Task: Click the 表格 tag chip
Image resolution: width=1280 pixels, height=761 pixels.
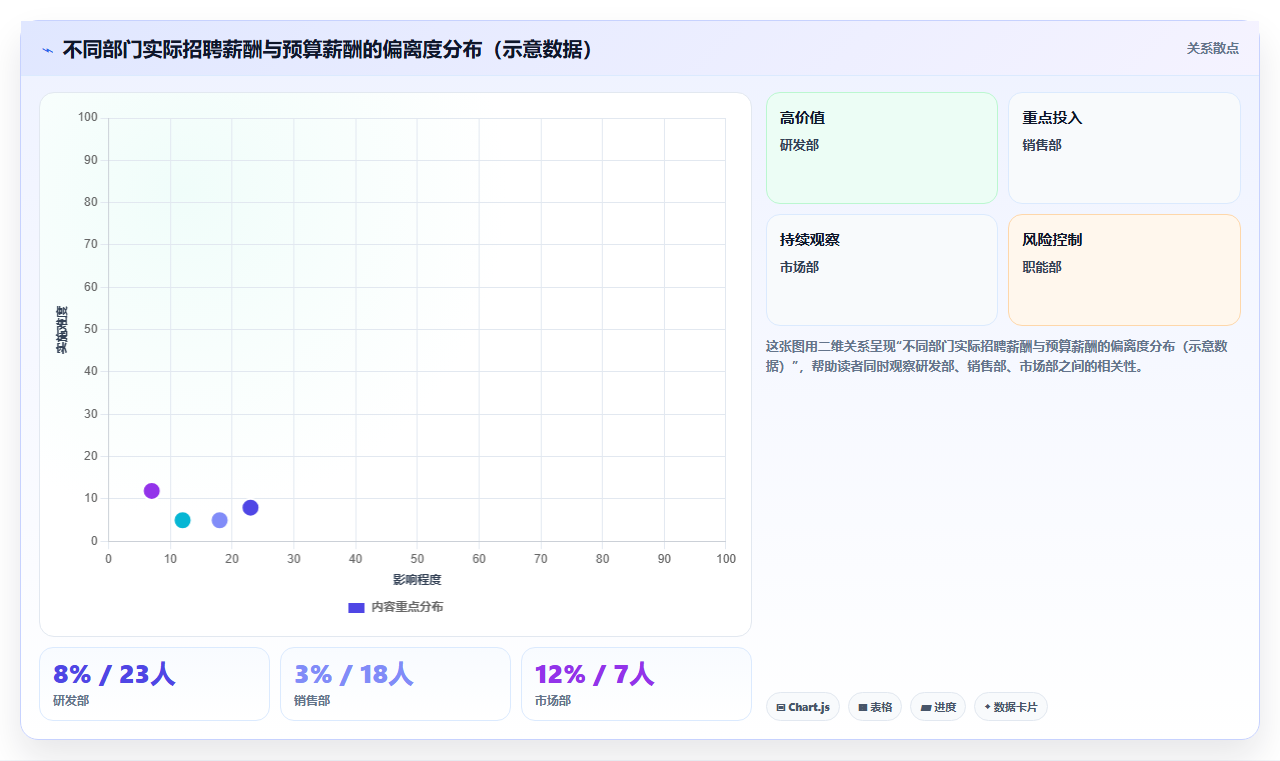Action: (875, 707)
